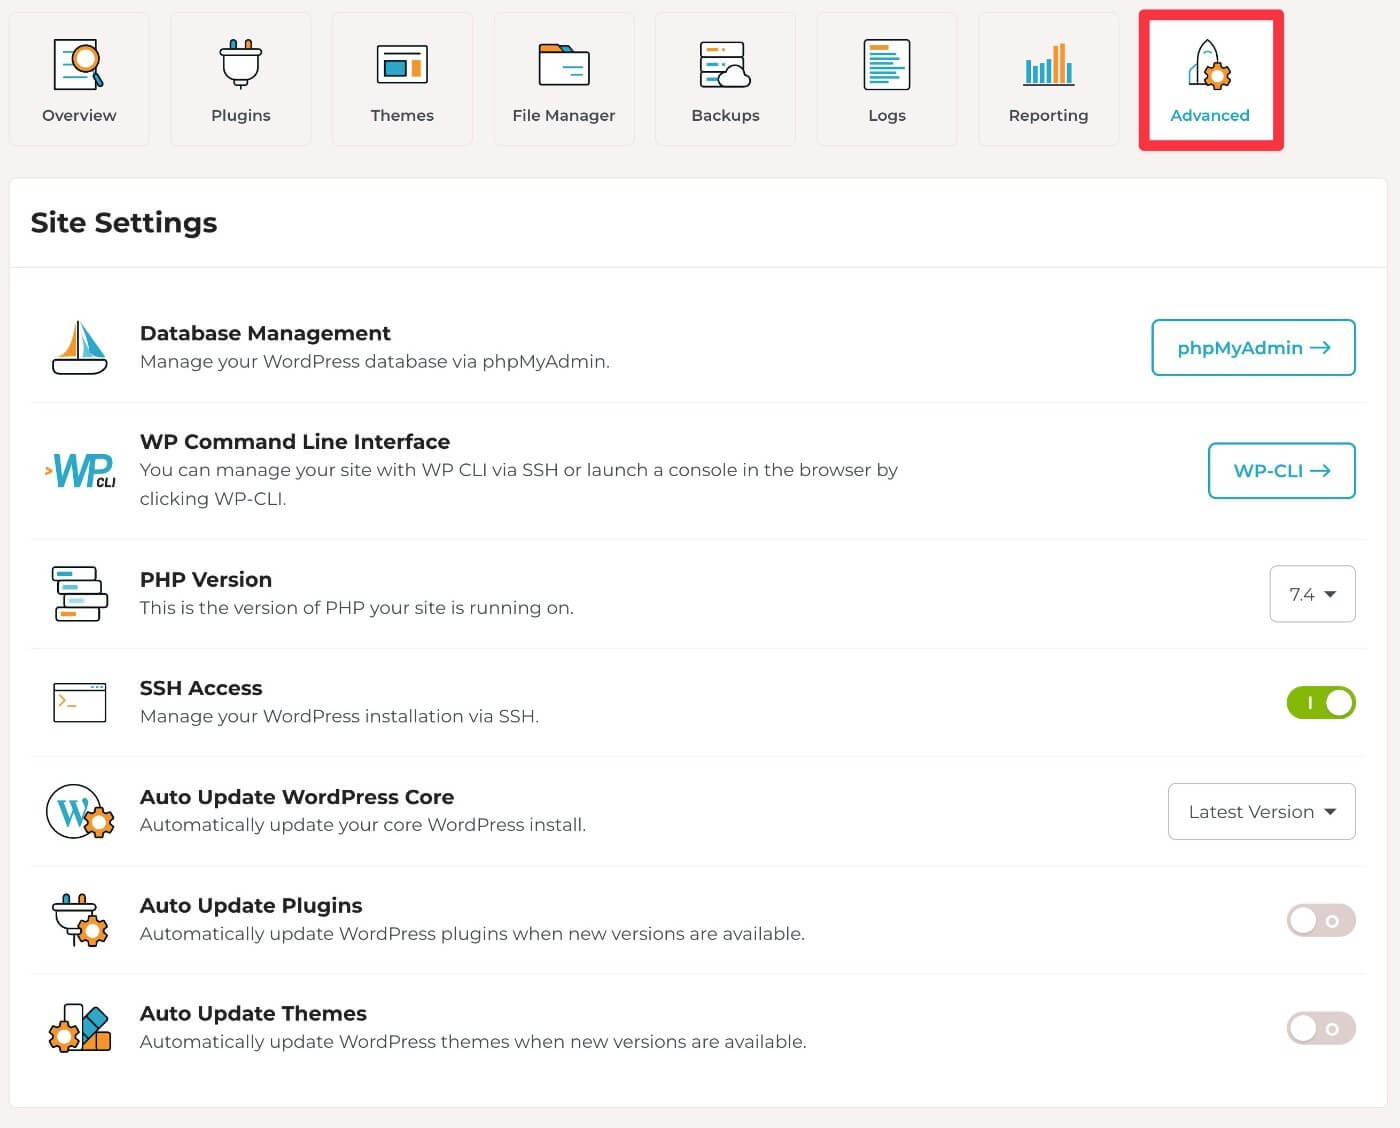Click the File Manager folder icon
The width and height of the screenshot is (1400, 1128).
coord(564,64)
